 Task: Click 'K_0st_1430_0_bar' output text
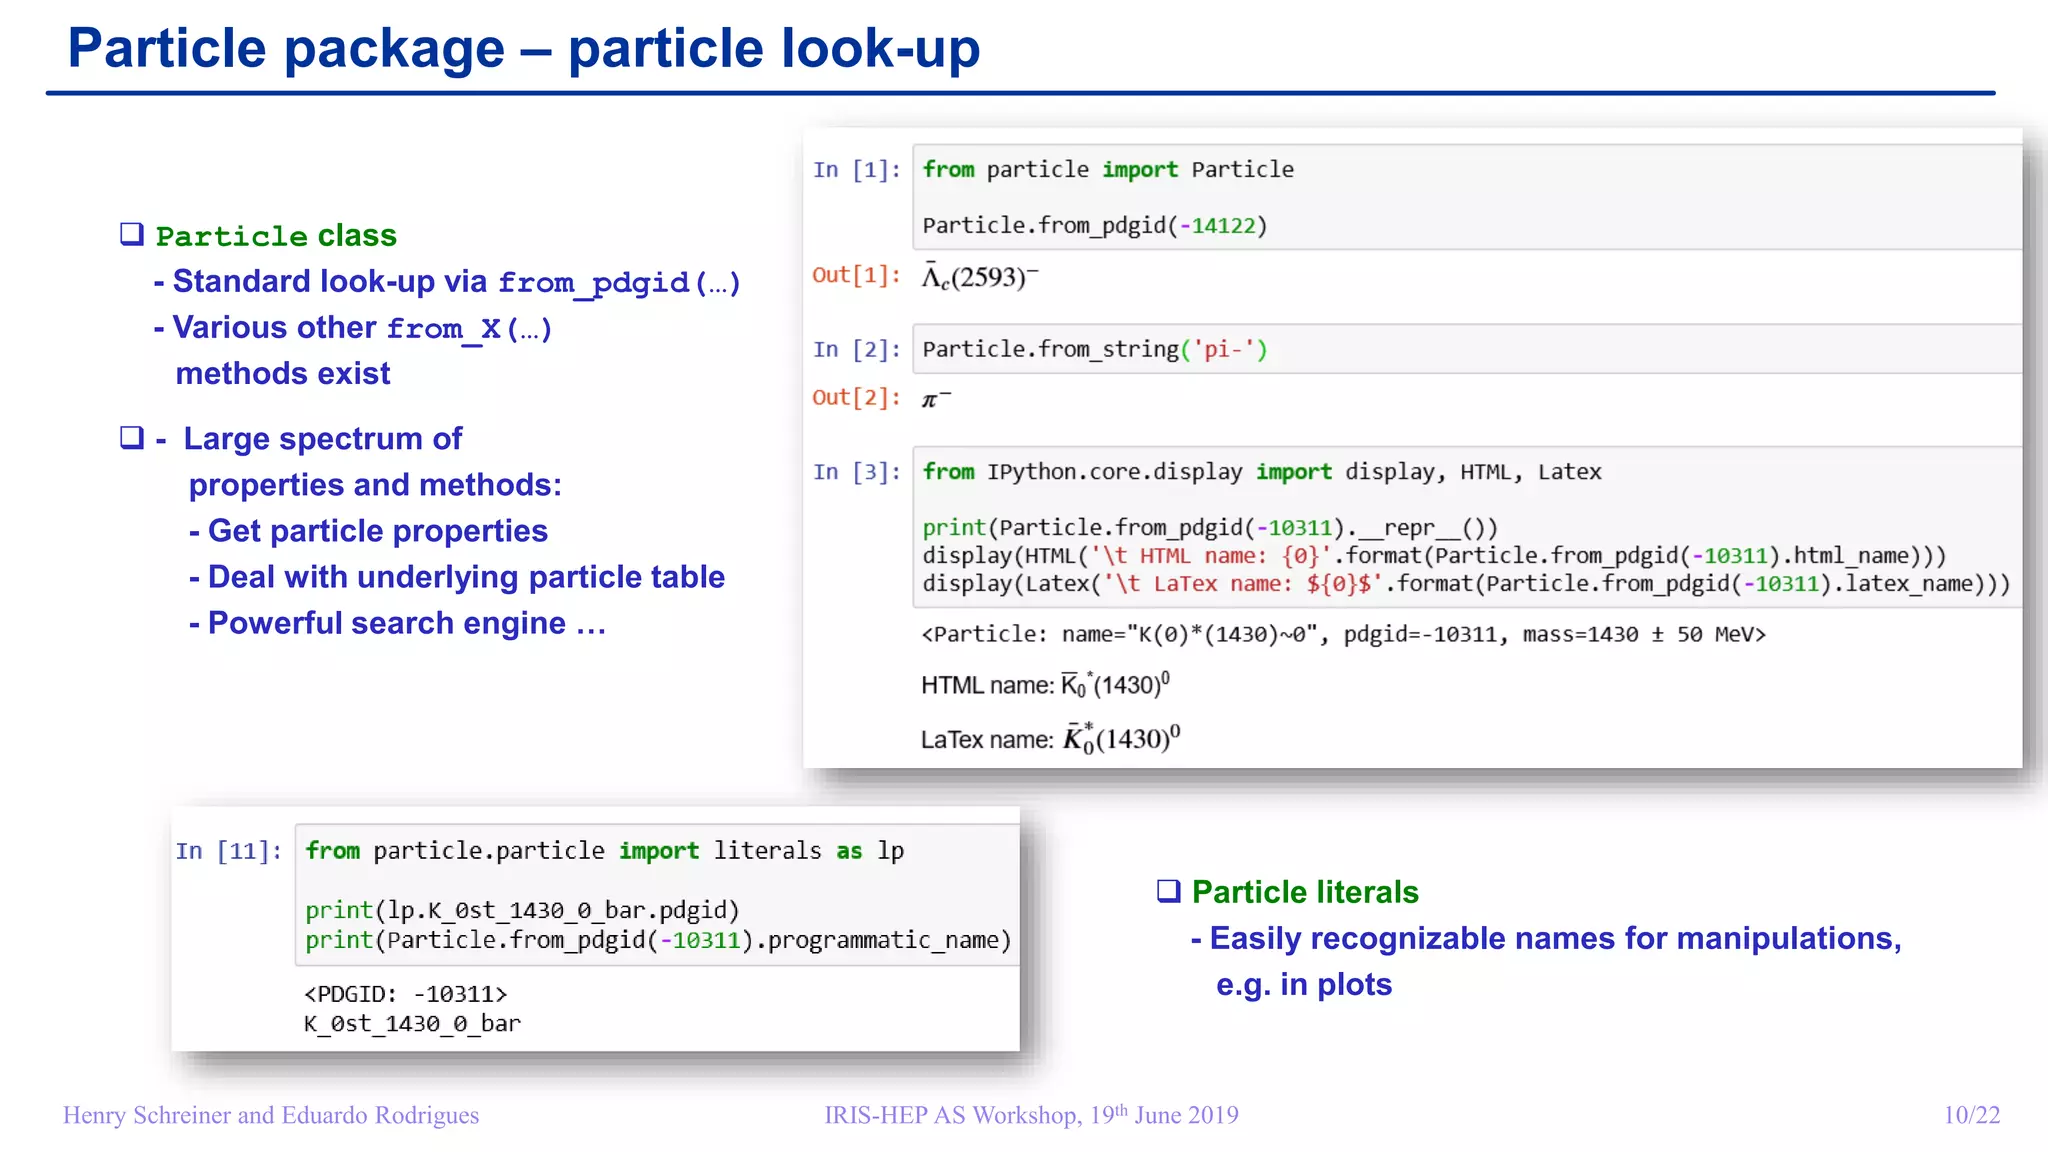412,1023
